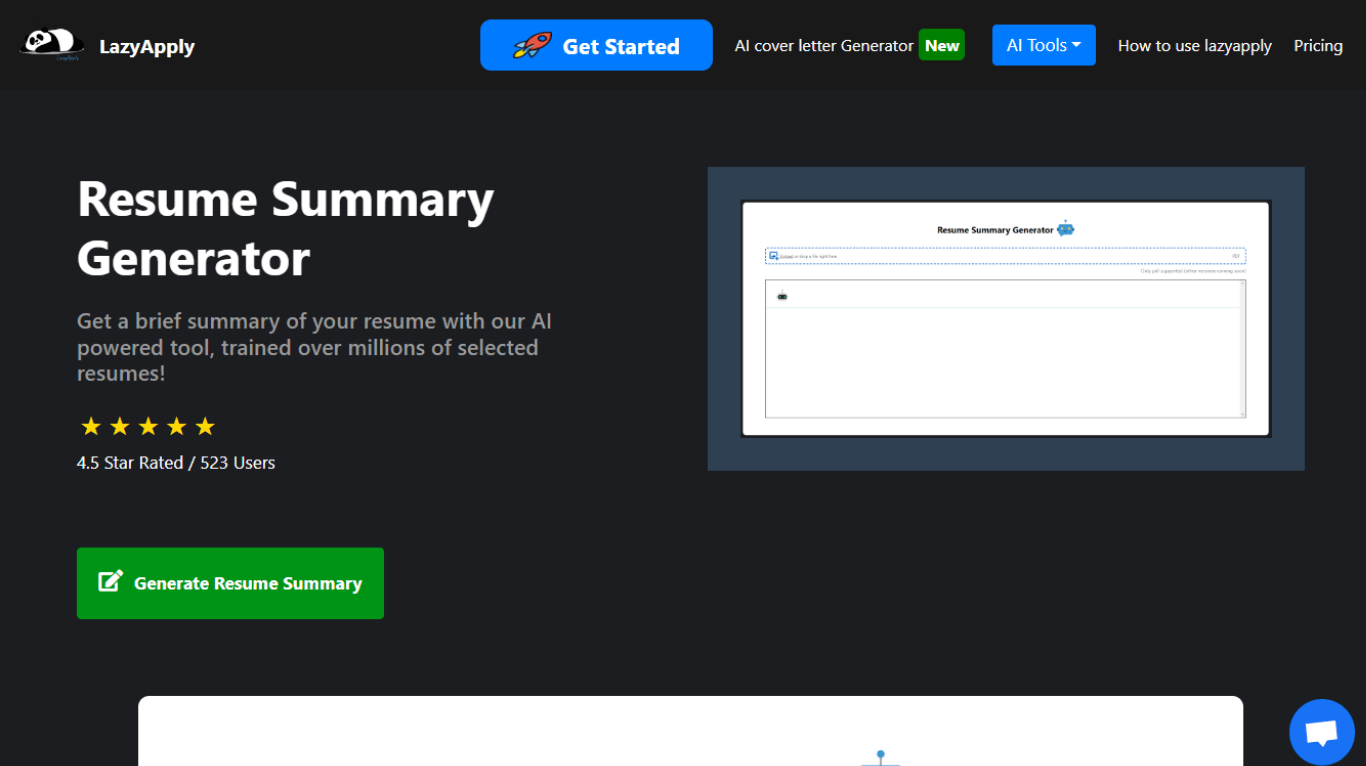Click the Resume Summary Generator preview image
Viewport: 1366px width, 766px height.
pyautogui.click(x=1006, y=319)
